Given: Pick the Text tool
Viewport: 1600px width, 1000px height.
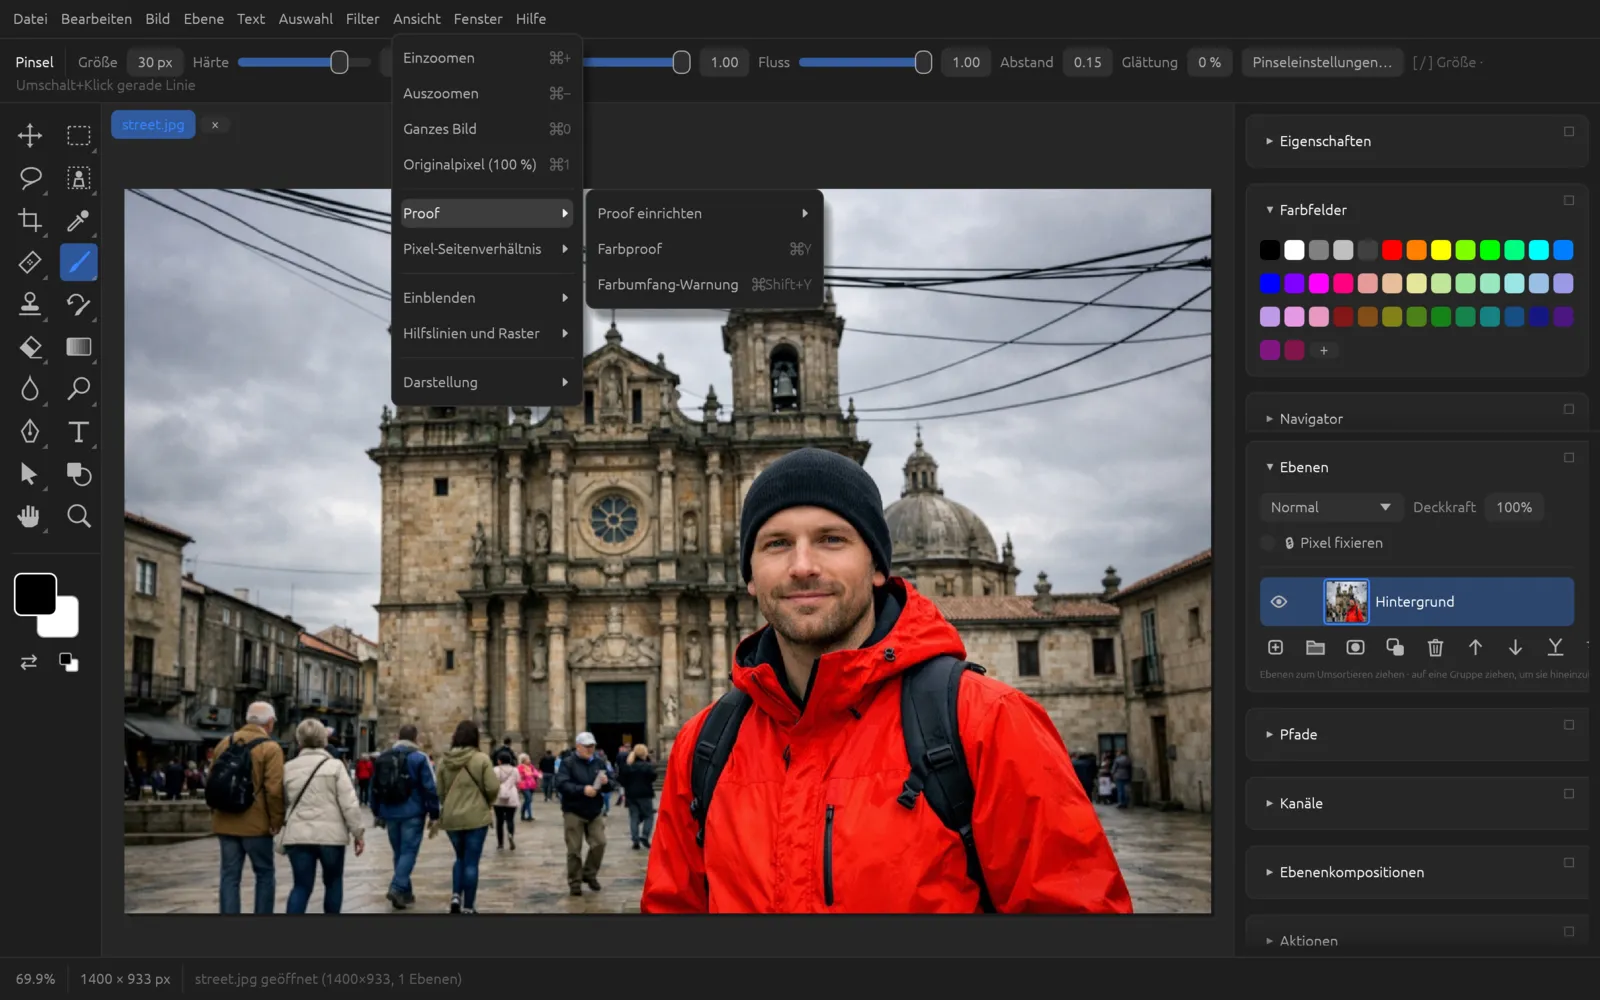Looking at the screenshot, I should coord(78,431).
